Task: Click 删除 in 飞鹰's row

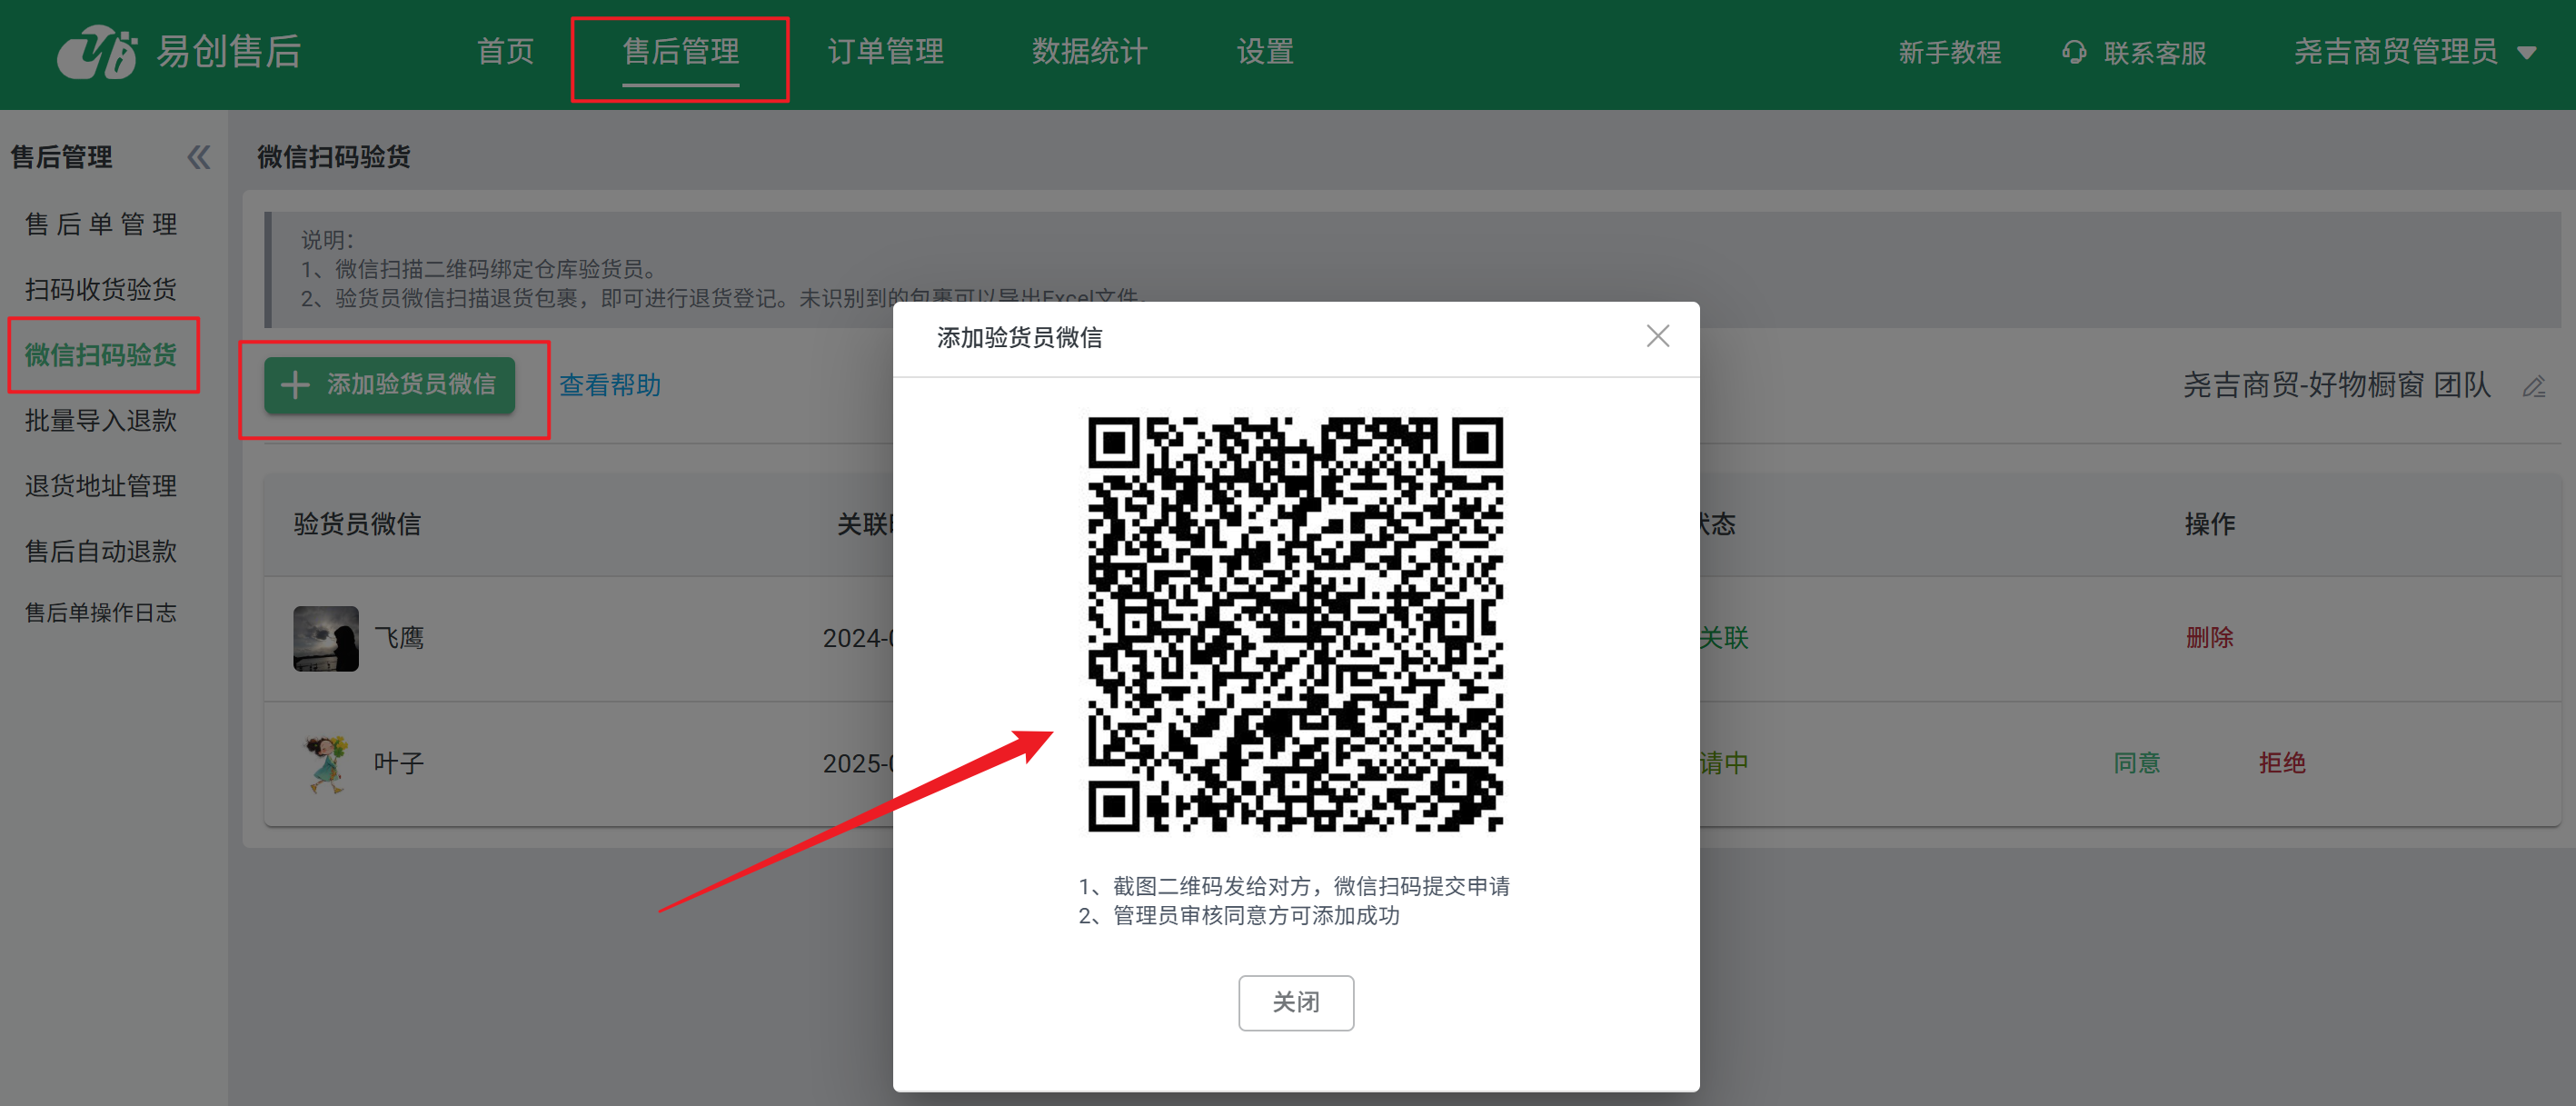Action: point(2209,638)
